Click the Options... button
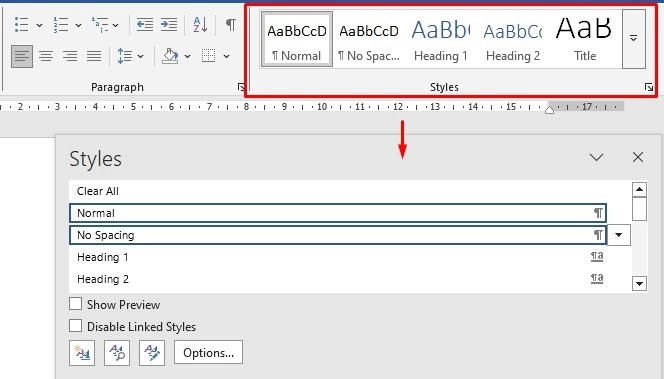This screenshot has width=664, height=379. [x=208, y=352]
